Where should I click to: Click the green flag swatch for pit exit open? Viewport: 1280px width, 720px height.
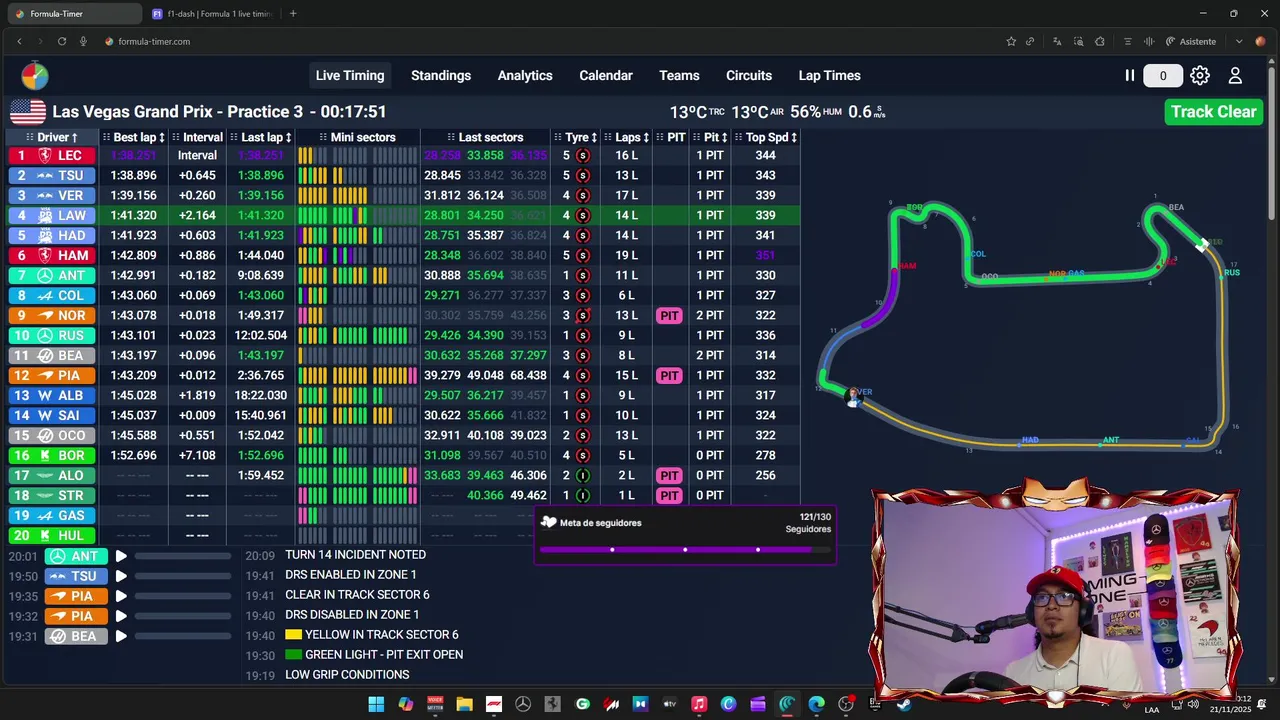click(x=293, y=655)
